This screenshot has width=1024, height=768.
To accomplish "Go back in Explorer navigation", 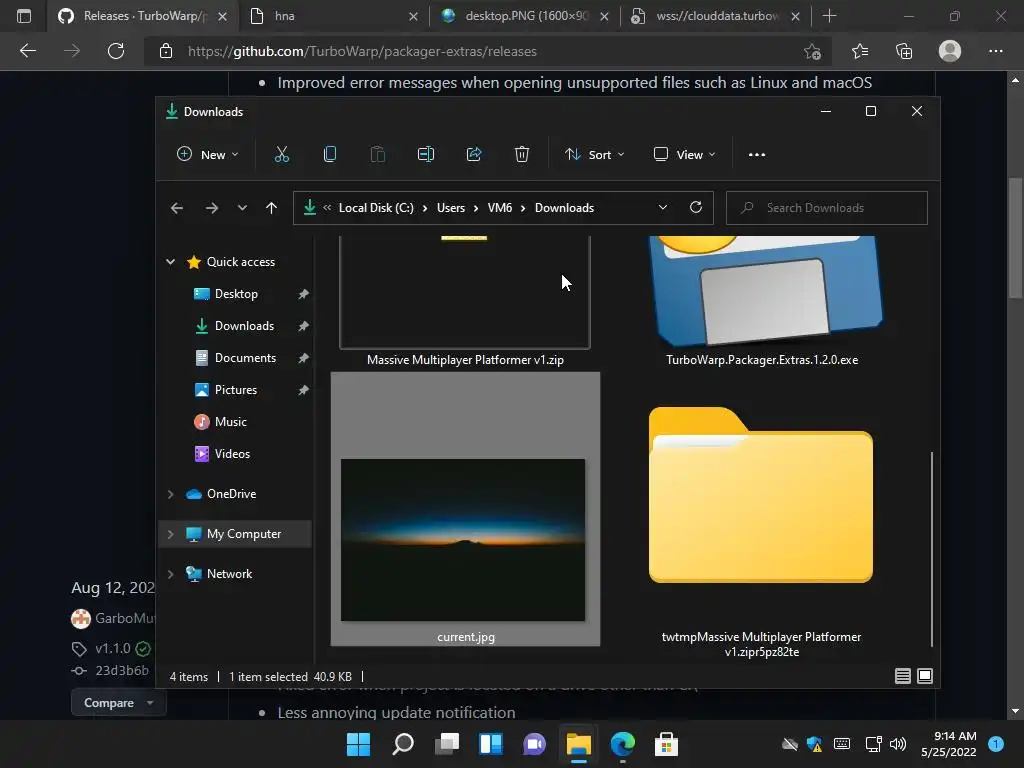I will click(x=177, y=208).
